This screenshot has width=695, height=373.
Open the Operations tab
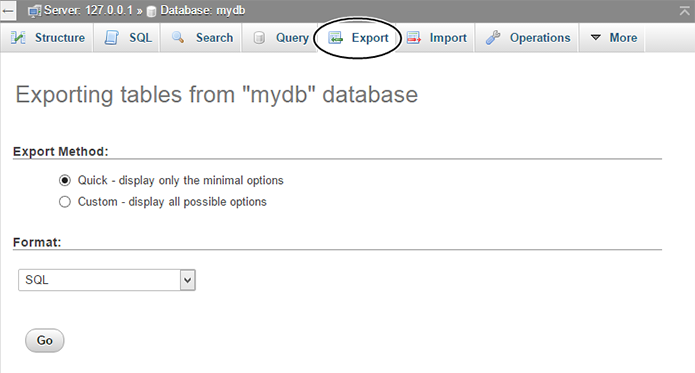pos(527,38)
